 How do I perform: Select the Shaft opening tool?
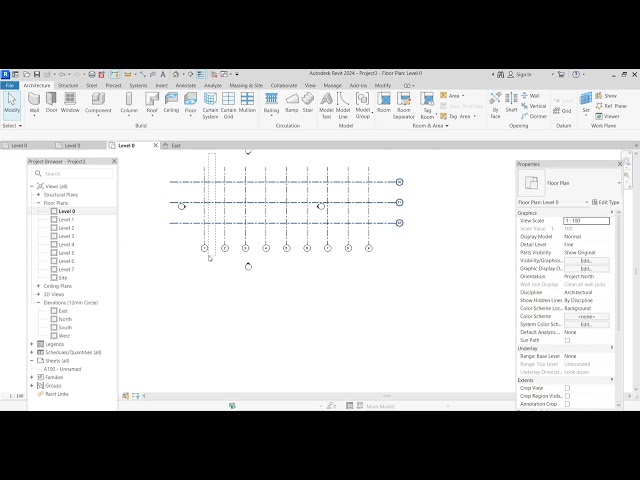[x=511, y=103]
